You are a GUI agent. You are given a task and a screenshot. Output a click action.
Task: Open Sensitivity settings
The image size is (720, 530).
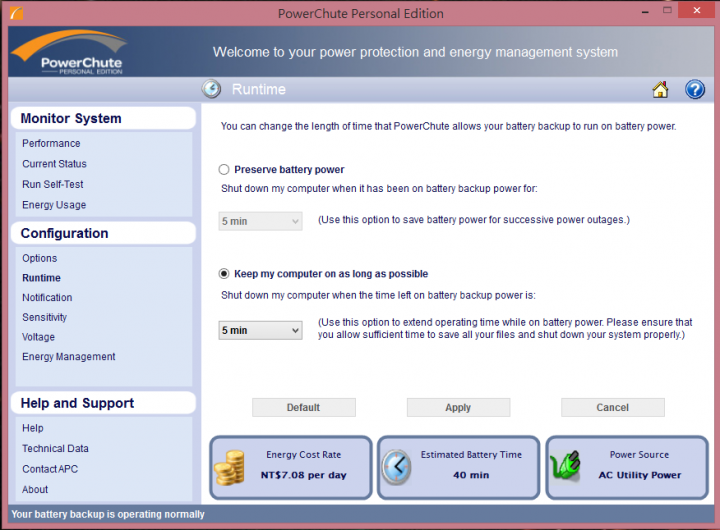[x=44, y=317]
